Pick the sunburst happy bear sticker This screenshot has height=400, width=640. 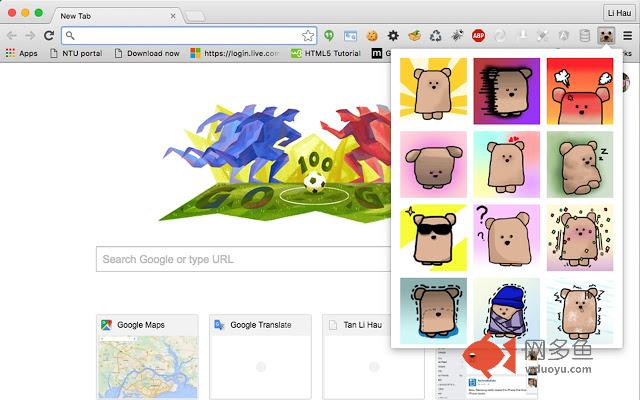[433, 91]
